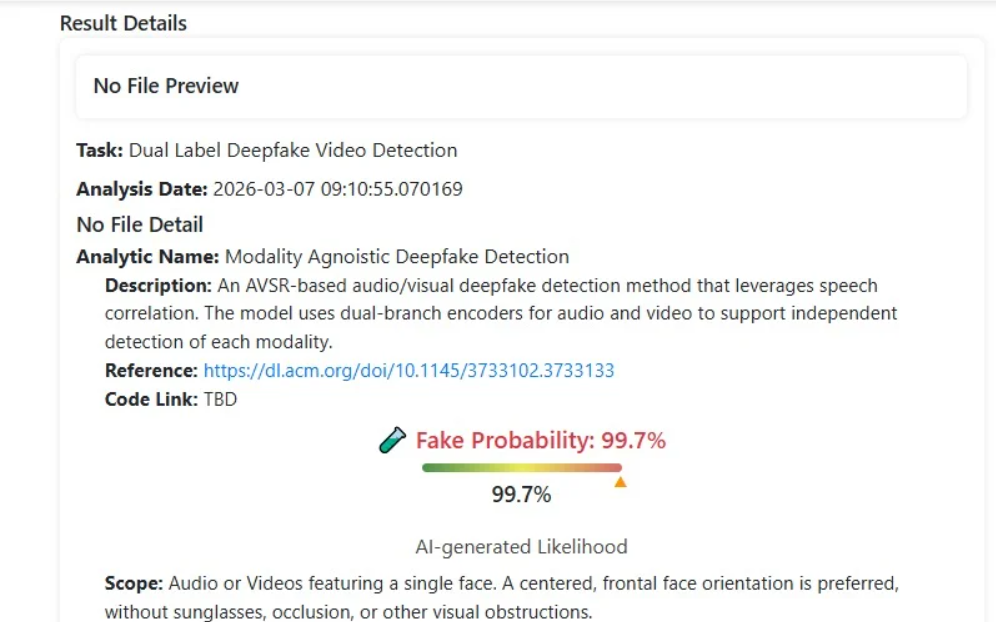
Task: Click the black 99.7% value below bar
Action: [521, 495]
